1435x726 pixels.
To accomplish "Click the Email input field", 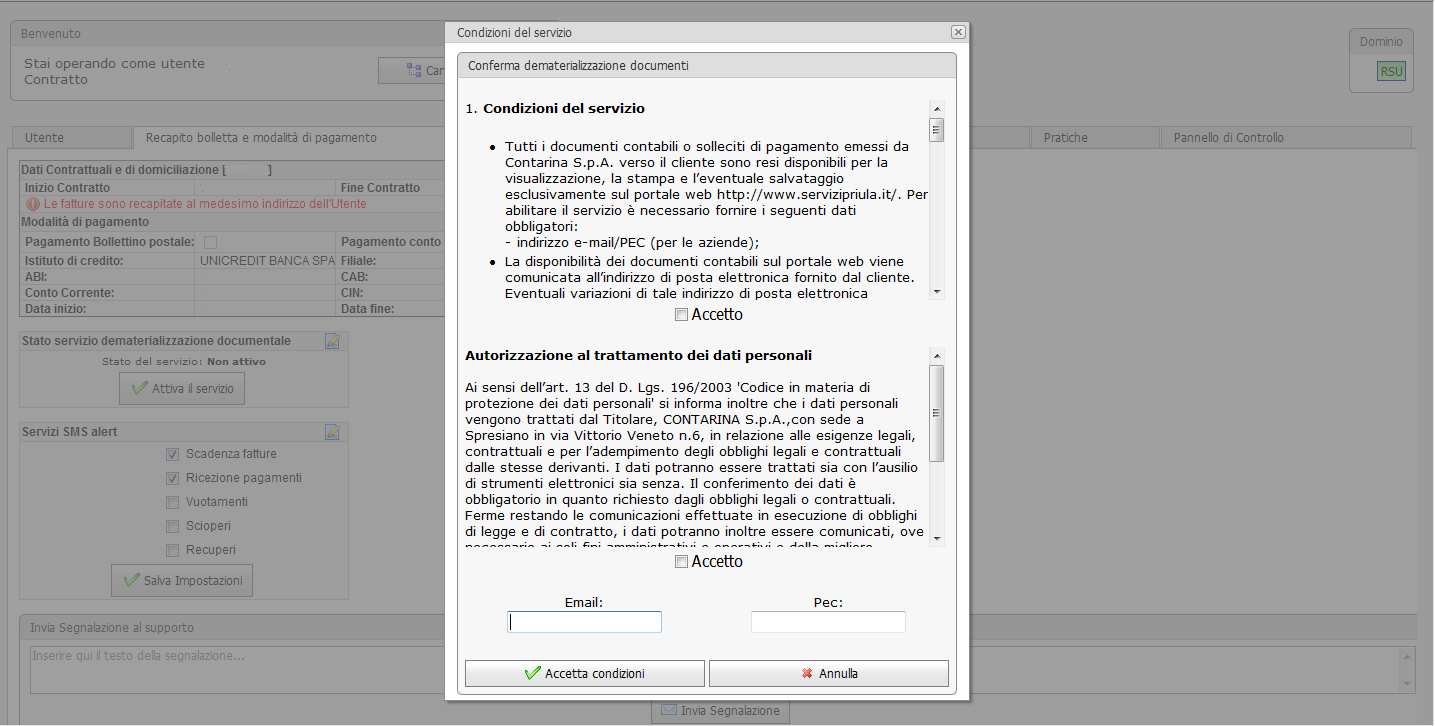I will click(585, 622).
